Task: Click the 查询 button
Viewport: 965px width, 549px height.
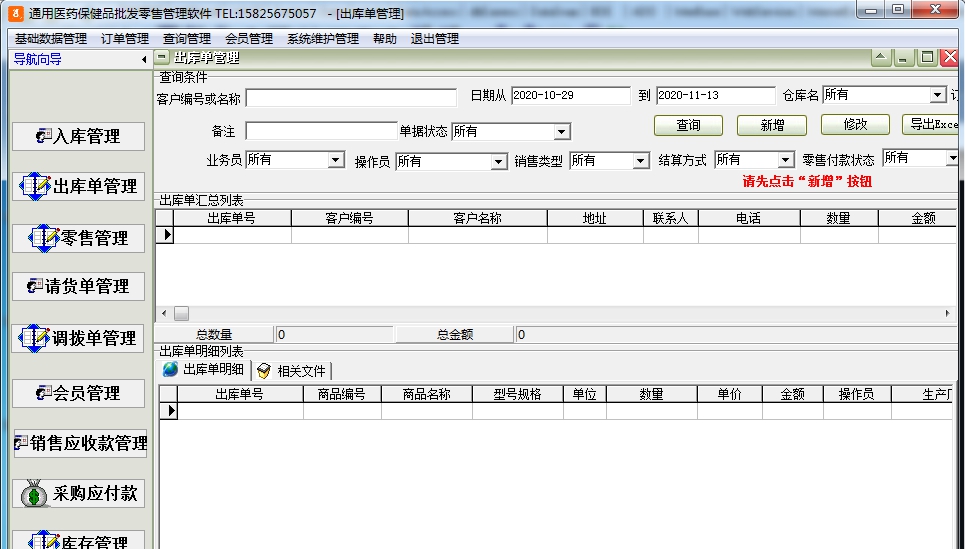Action: [x=688, y=125]
